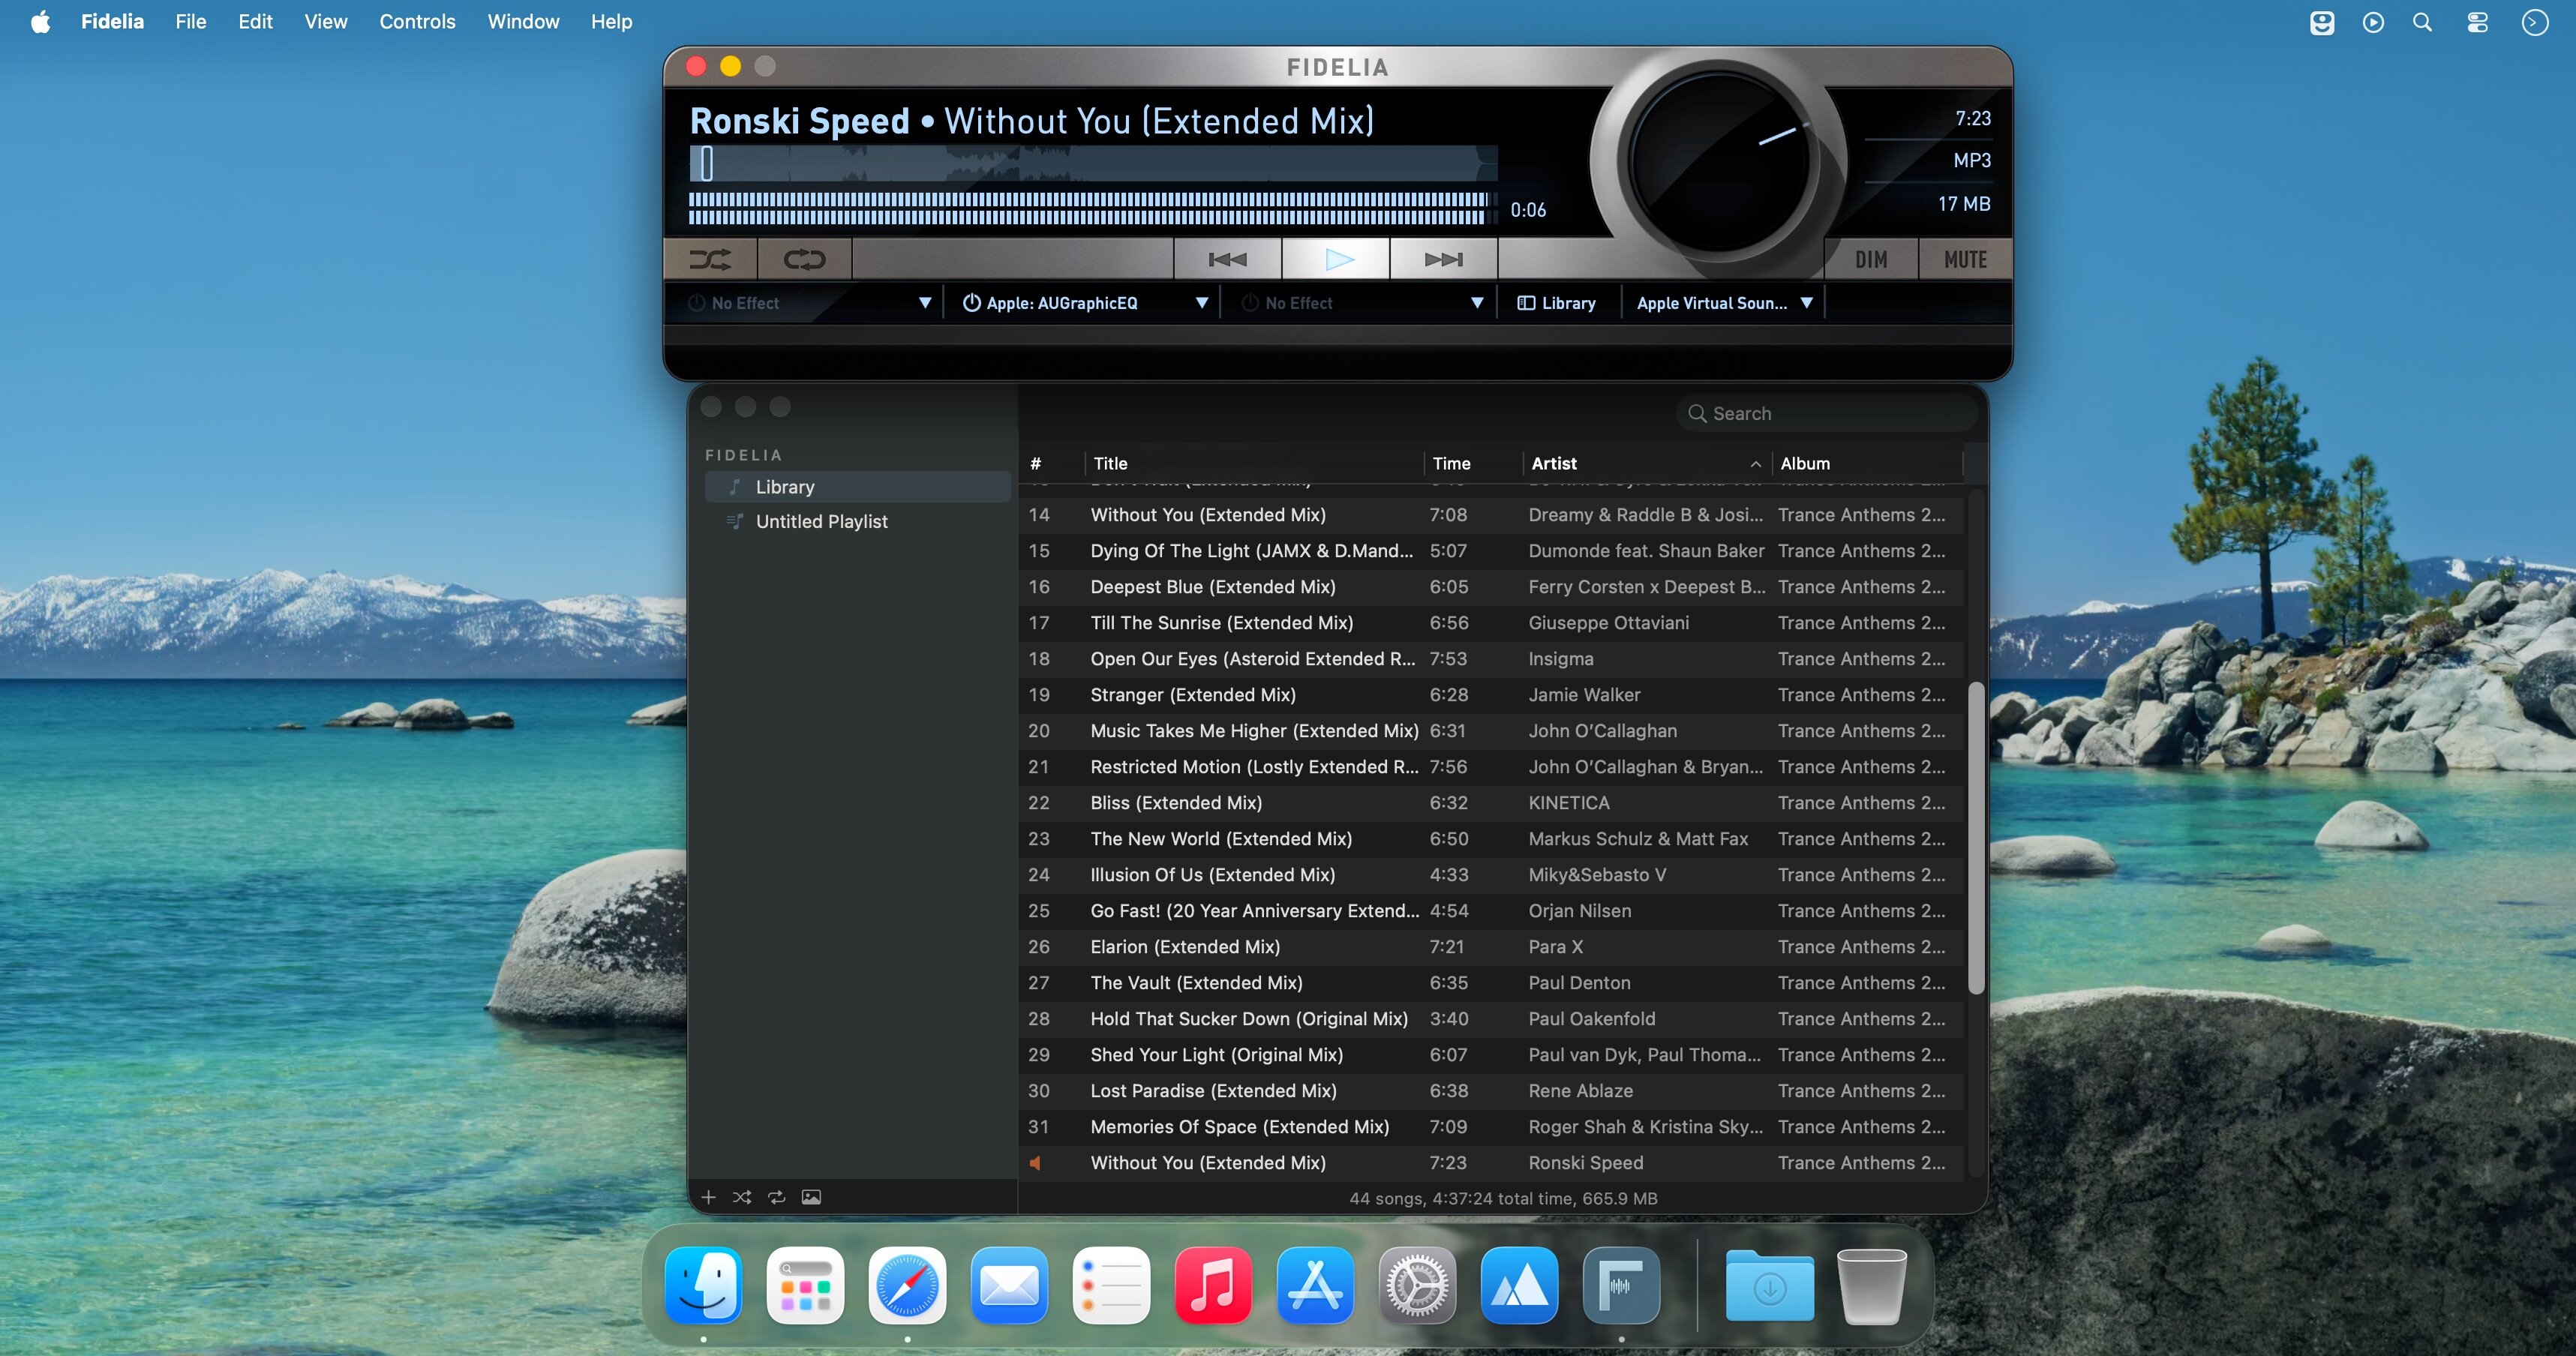Click the song list vertical scrollbar

click(x=1975, y=838)
